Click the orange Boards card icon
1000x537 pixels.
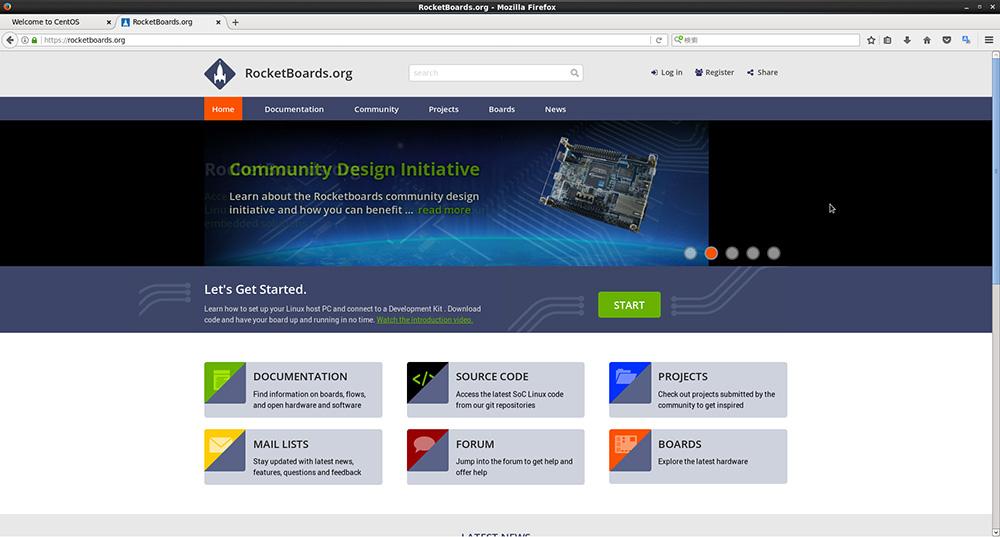click(629, 450)
